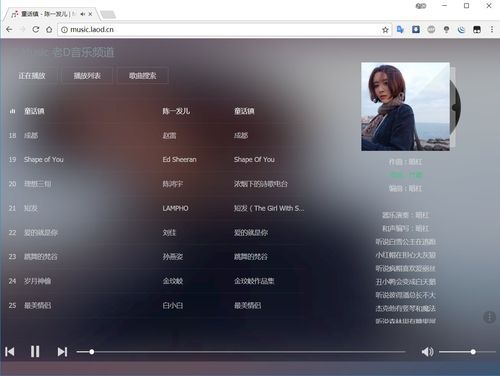Click album 浓烟下的诗歌电台
500x376 pixels.
click(x=261, y=184)
